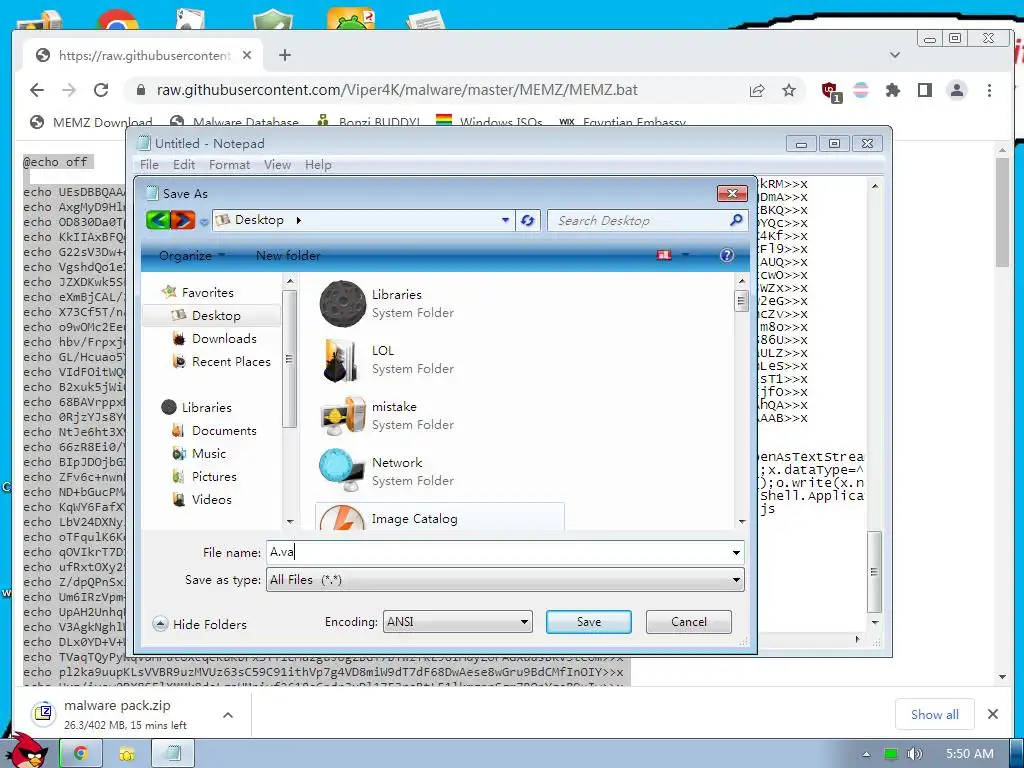Viewport: 1024px width, 768px height.
Task: Open the Notepad Format menu
Action: click(x=229, y=165)
